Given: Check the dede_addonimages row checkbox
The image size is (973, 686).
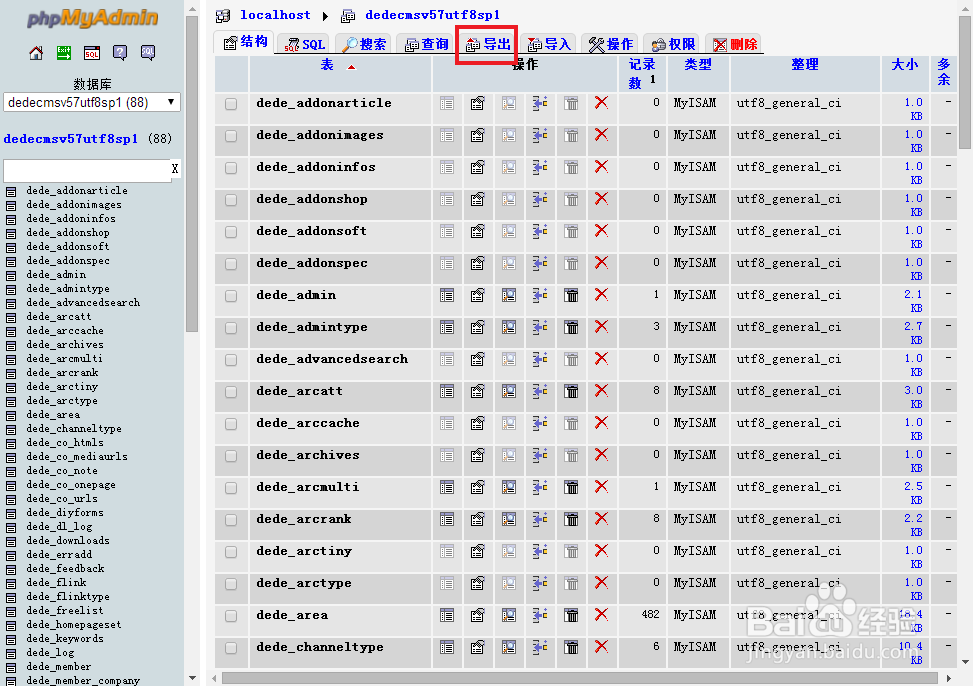Looking at the screenshot, I should [231, 136].
